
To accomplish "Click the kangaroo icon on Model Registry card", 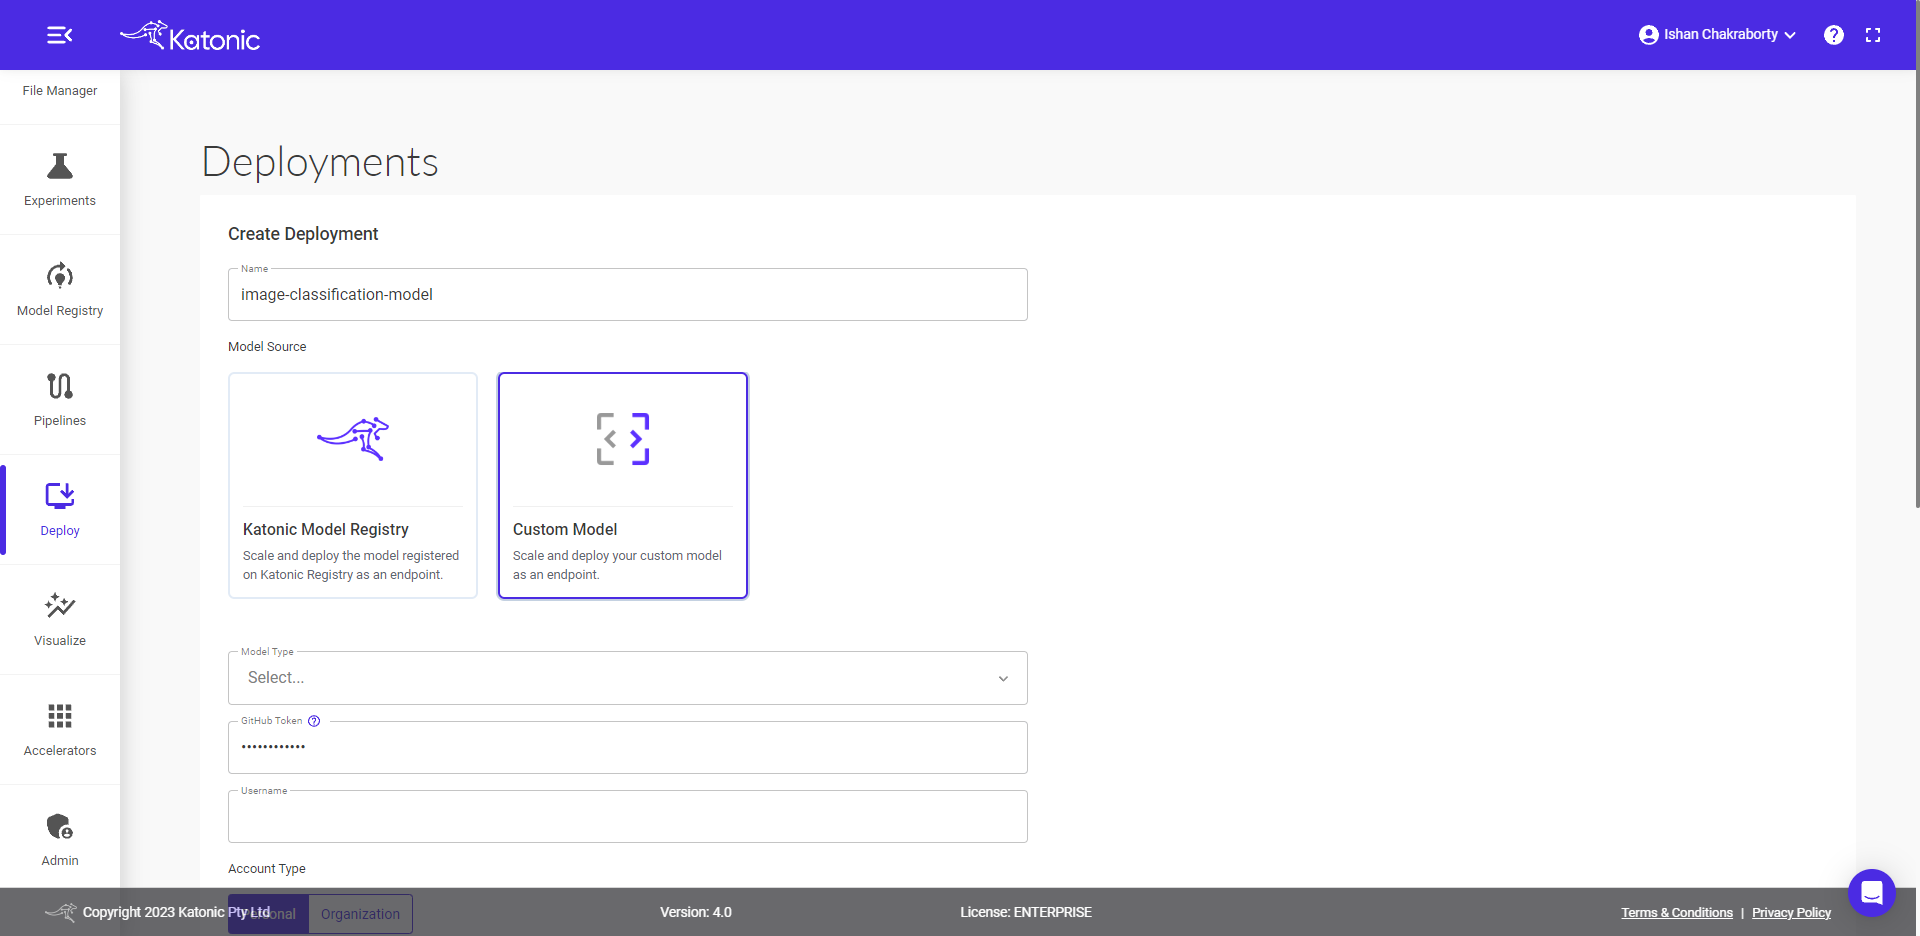I will (x=353, y=439).
